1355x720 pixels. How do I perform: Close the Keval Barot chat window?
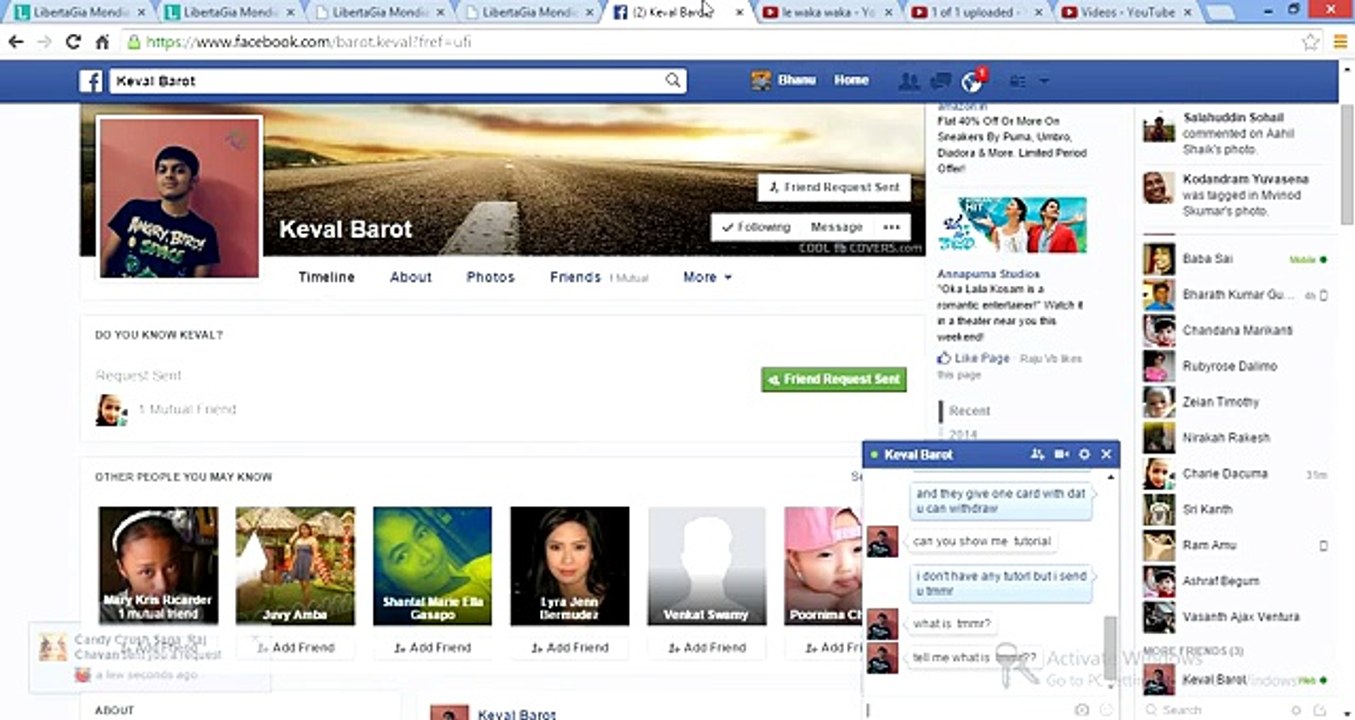point(1106,454)
